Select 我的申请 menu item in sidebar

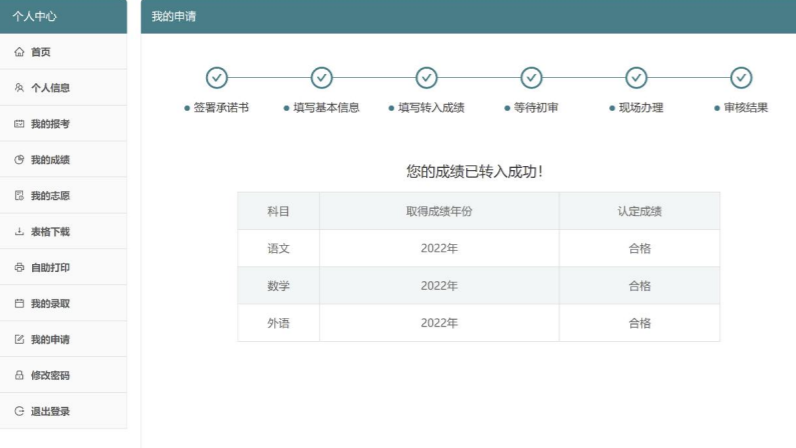coord(50,340)
